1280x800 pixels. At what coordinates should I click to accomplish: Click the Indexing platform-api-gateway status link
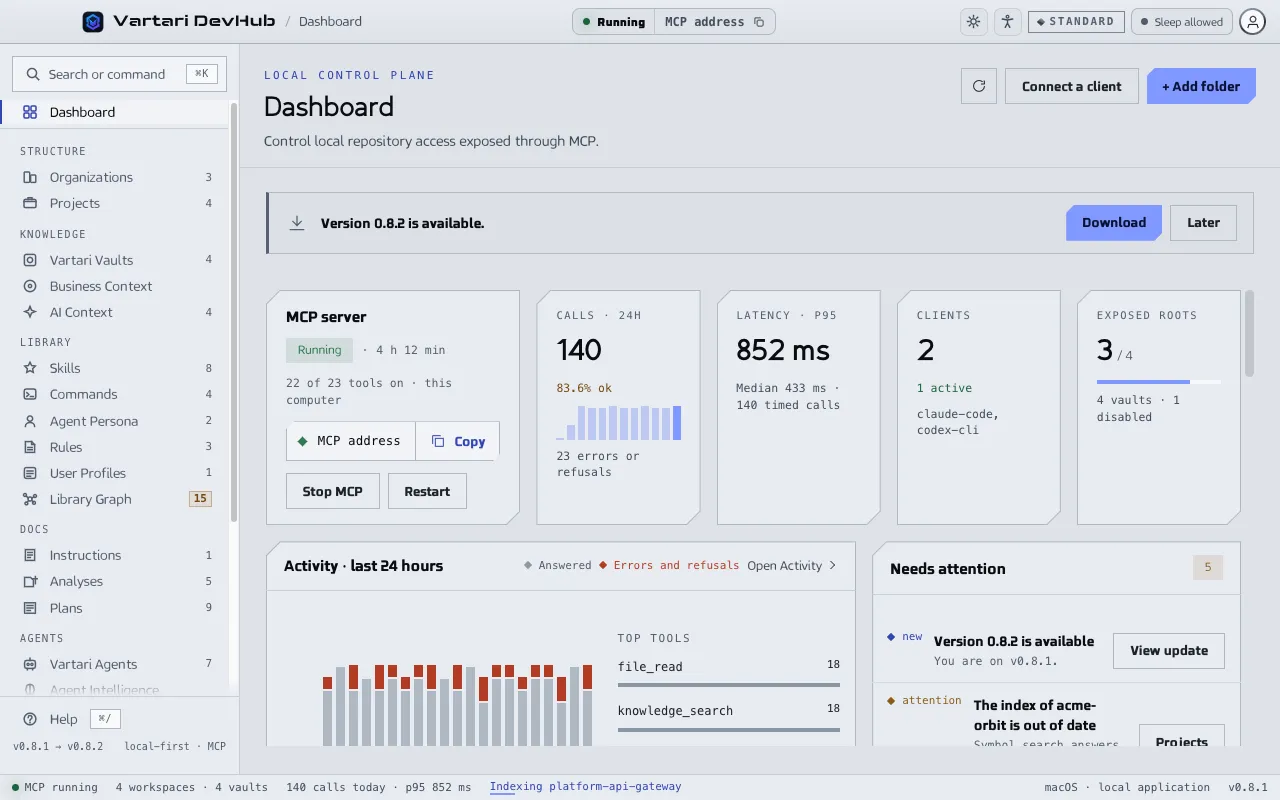click(x=585, y=787)
